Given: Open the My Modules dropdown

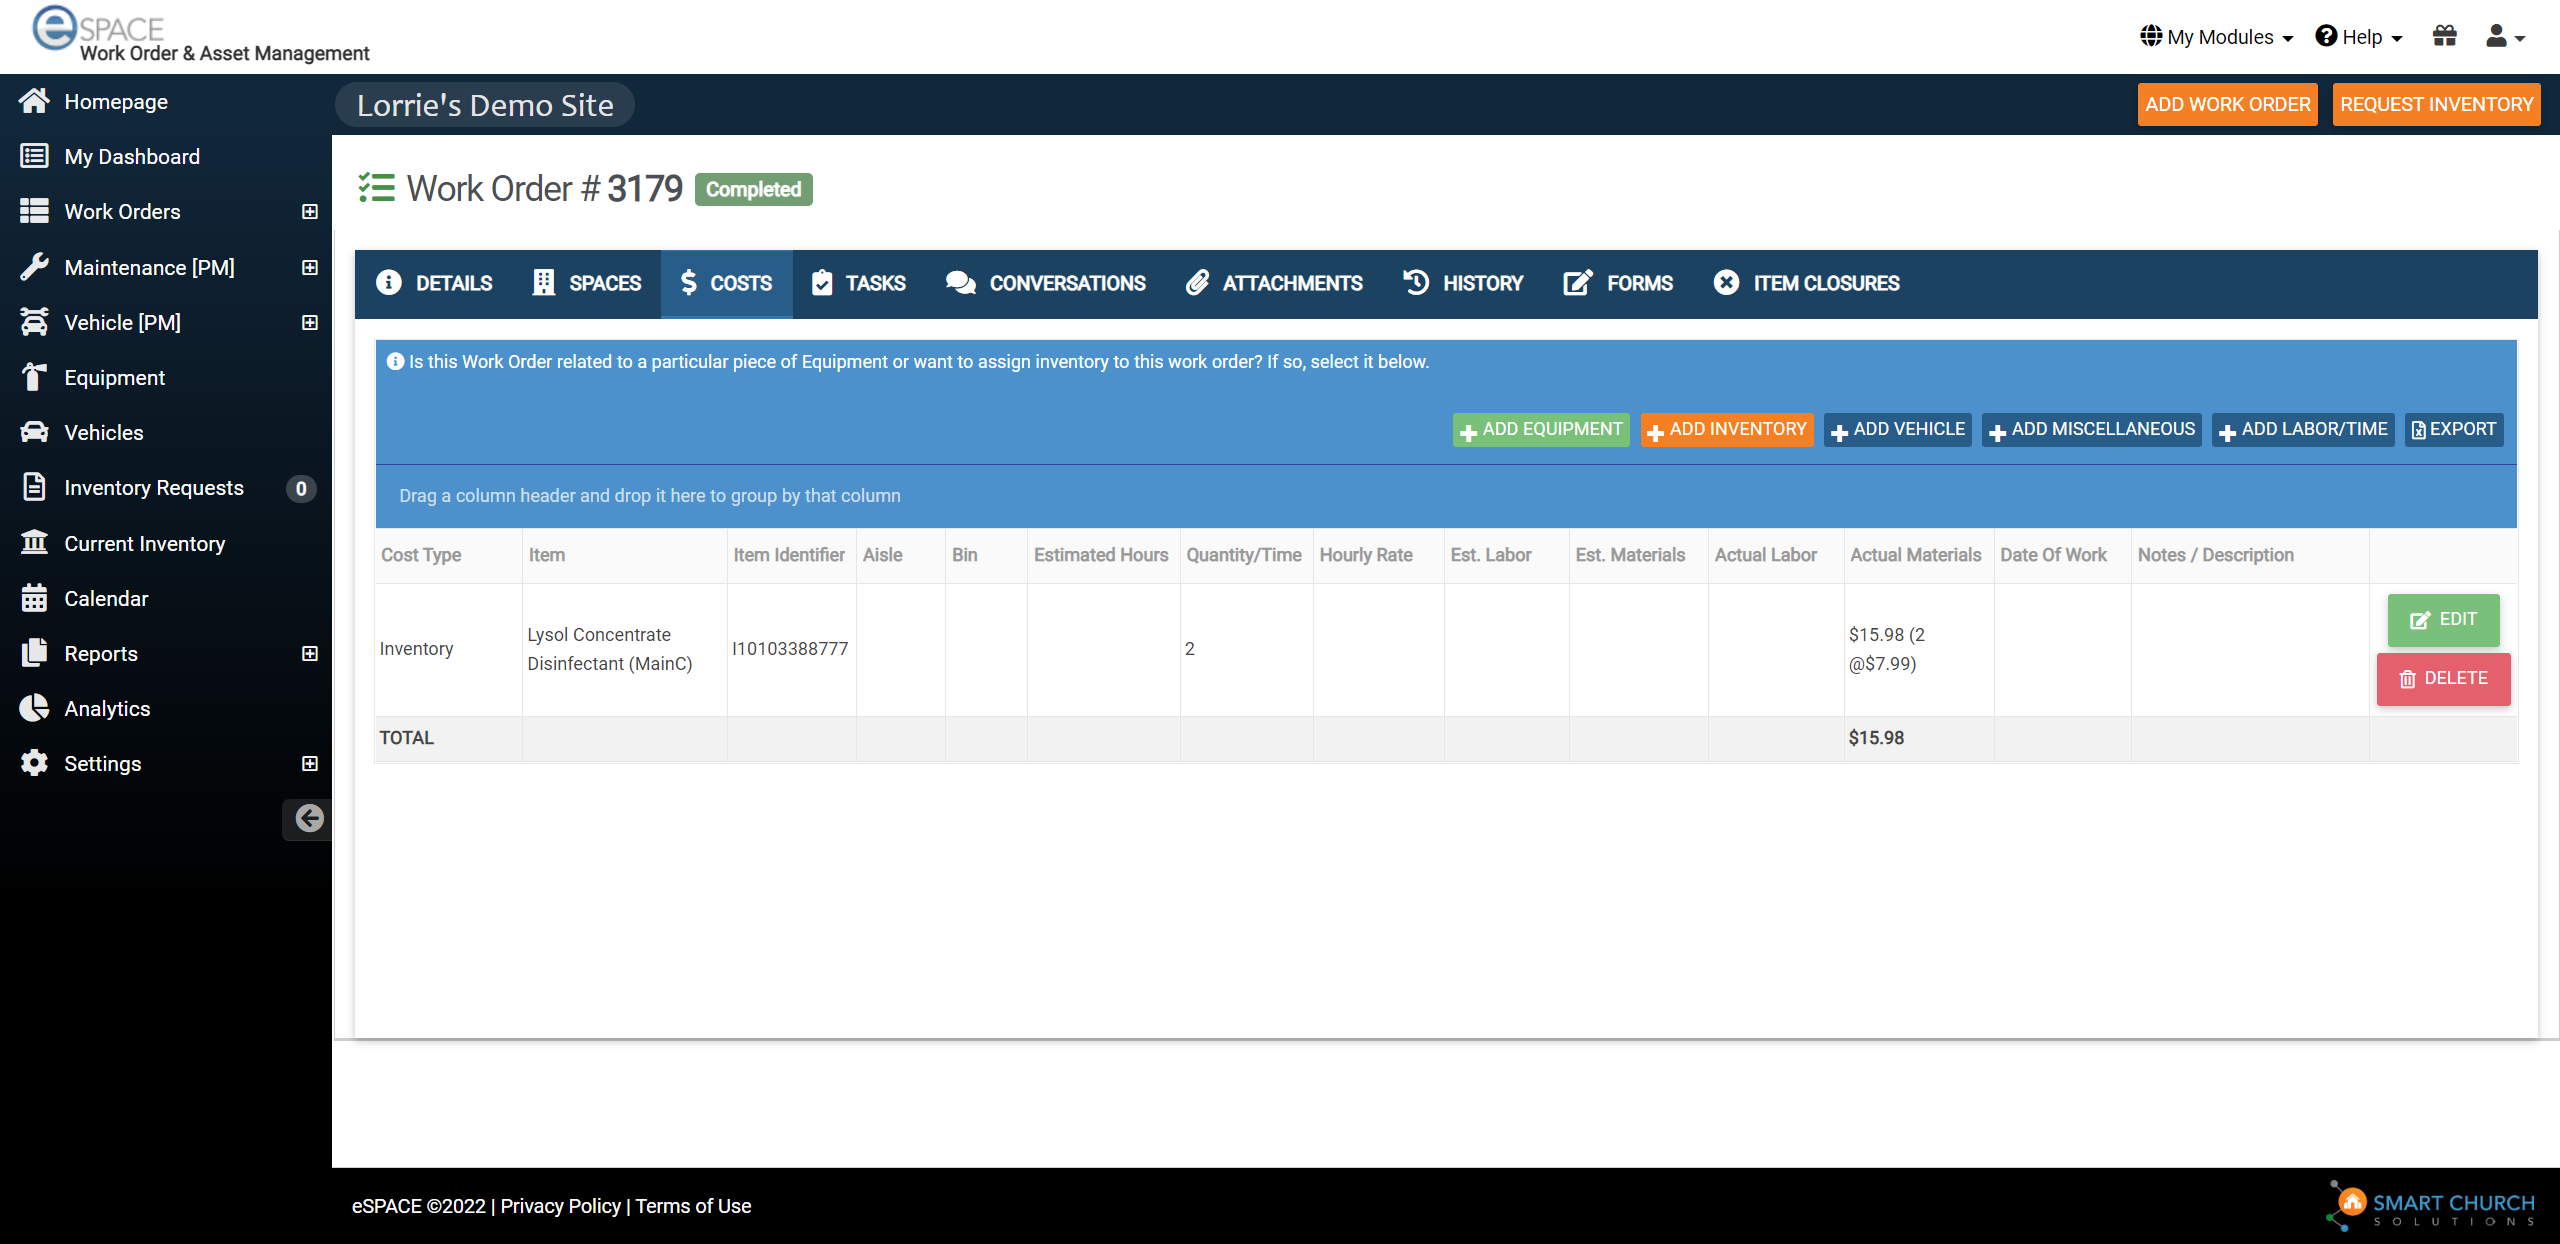Looking at the screenshot, I should click(2216, 37).
